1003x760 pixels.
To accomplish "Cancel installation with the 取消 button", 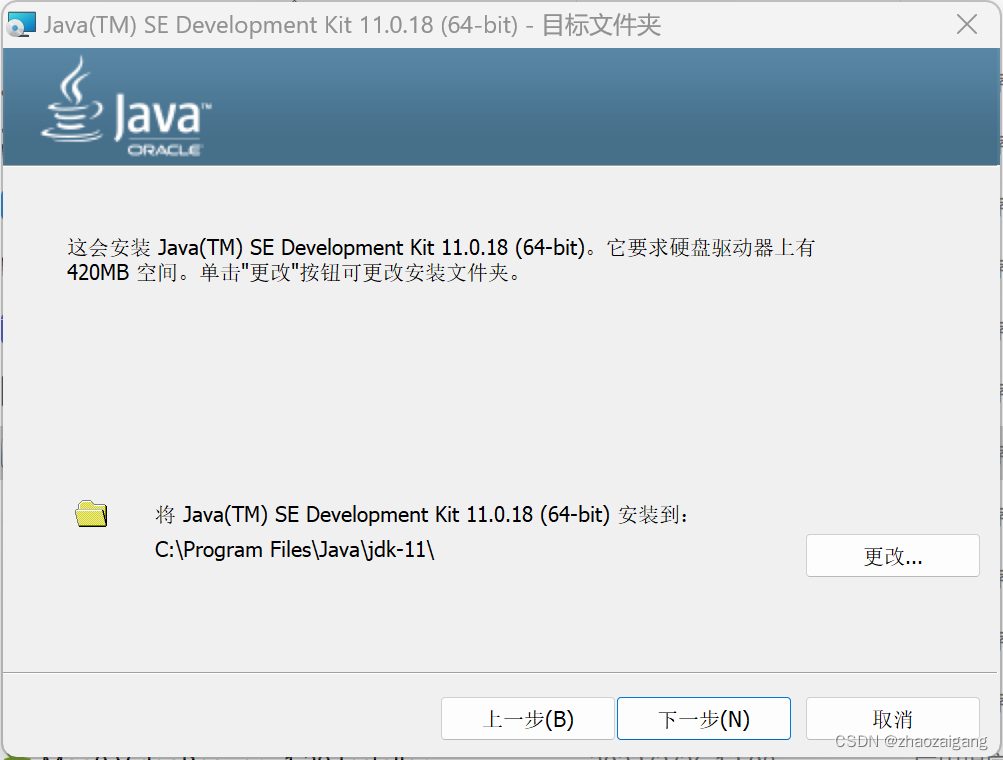I will coord(891,718).
